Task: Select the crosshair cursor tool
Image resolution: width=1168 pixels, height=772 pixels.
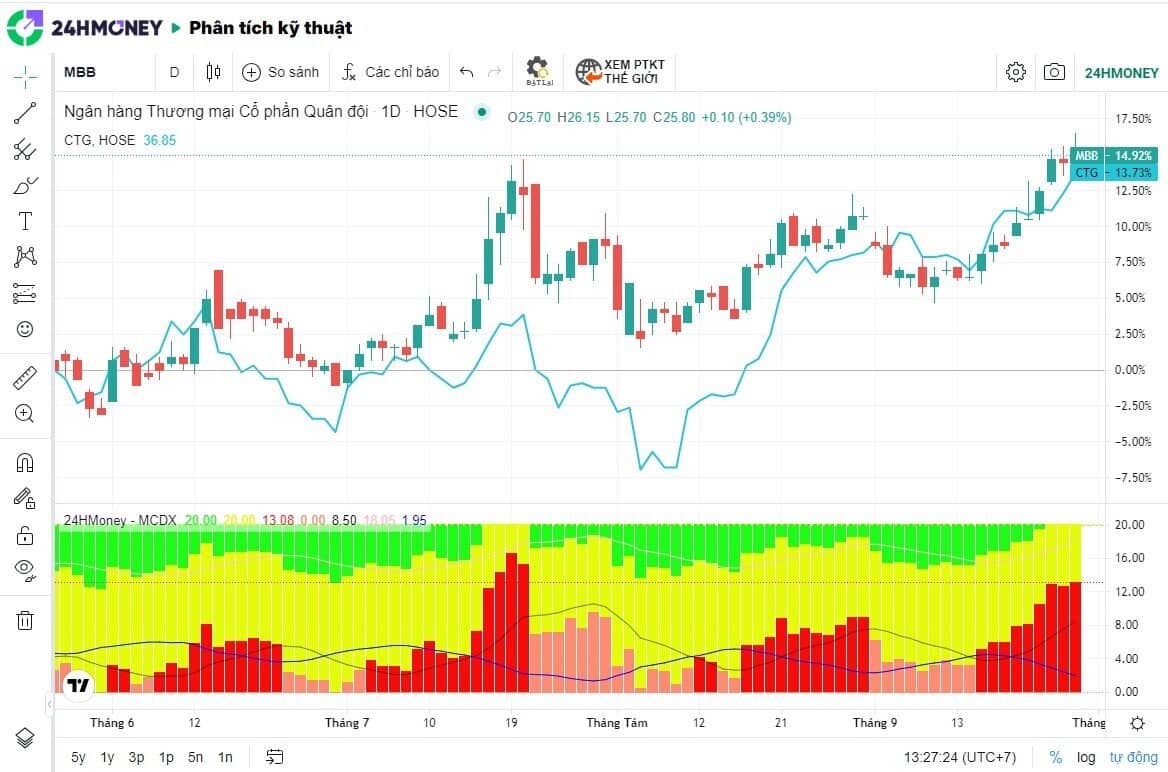Action: pyautogui.click(x=25, y=76)
